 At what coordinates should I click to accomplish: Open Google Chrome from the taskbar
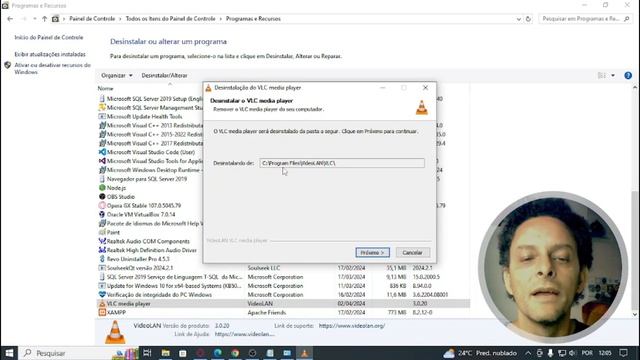pos(235,353)
